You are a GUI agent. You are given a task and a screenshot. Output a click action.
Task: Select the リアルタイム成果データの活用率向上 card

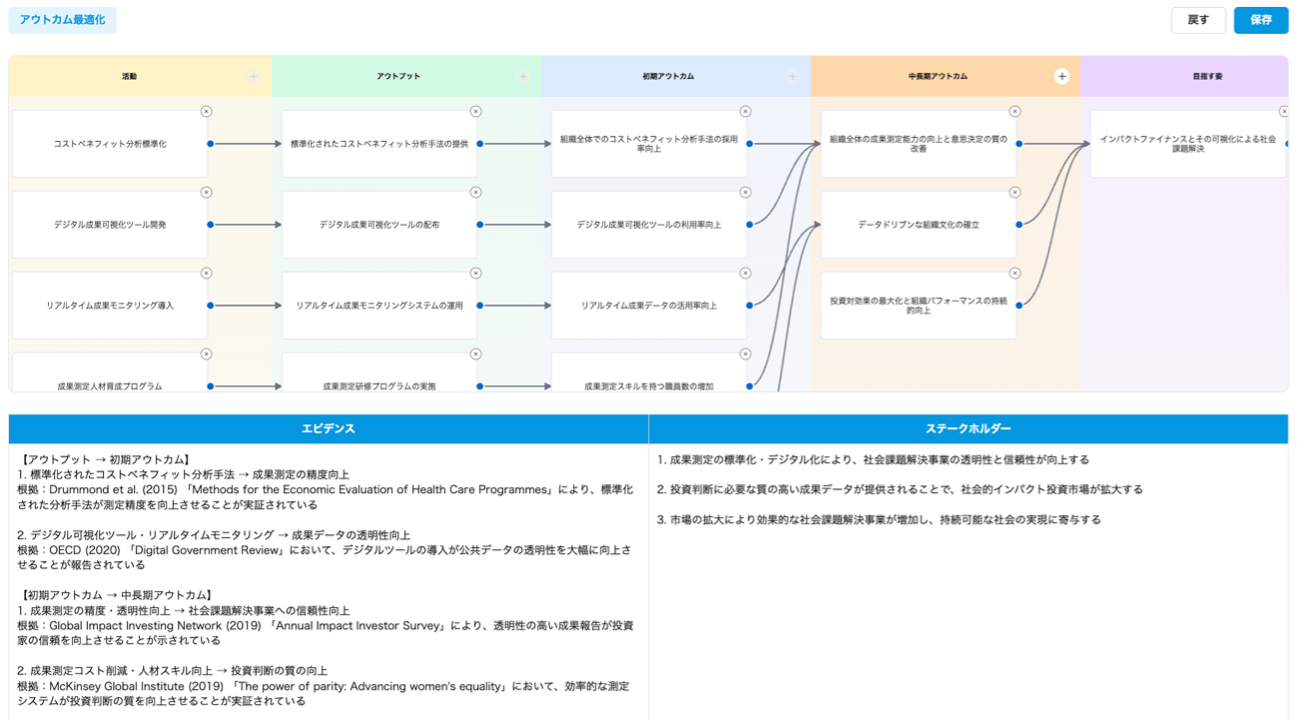[x=649, y=306]
